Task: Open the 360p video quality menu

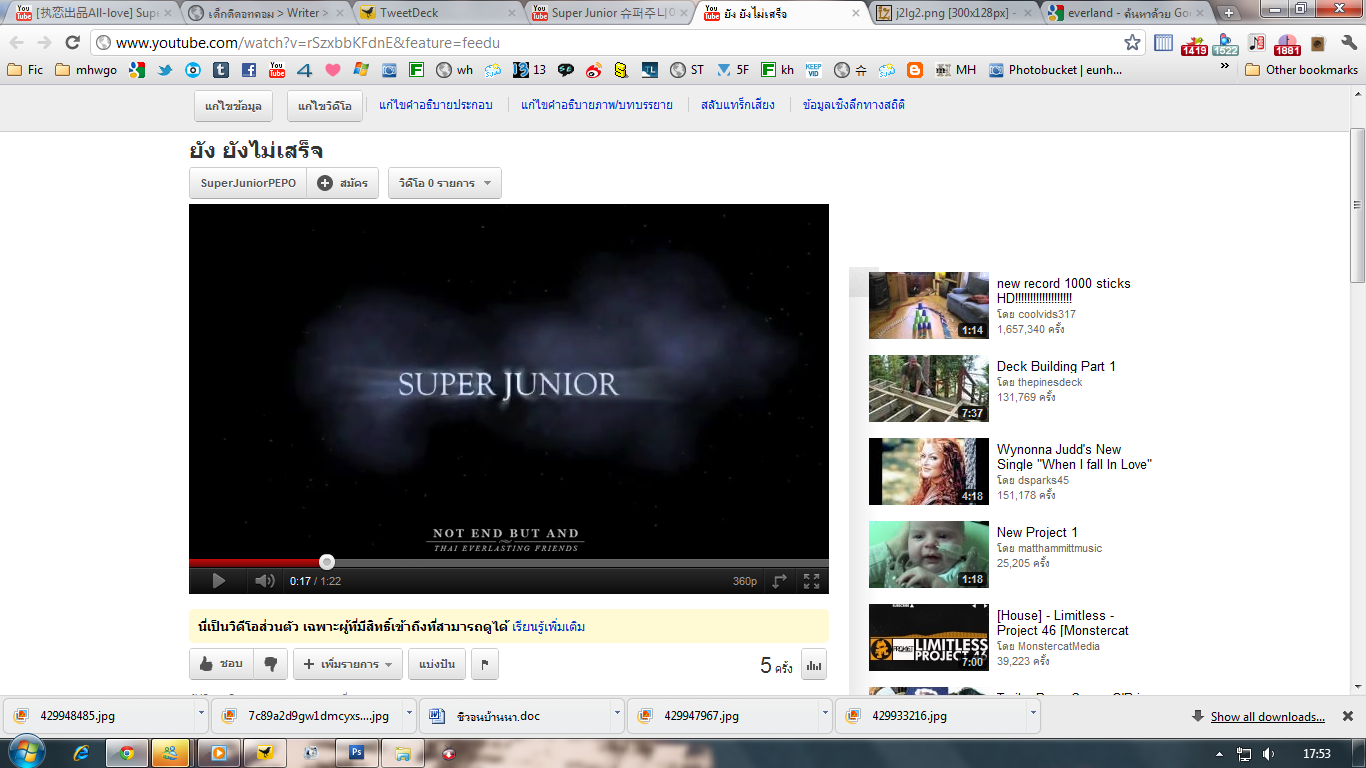Action: click(x=745, y=581)
